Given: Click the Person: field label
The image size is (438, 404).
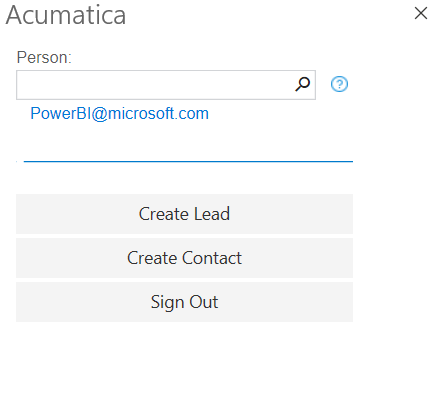Looking at the screenshot, I should [44, 57].
